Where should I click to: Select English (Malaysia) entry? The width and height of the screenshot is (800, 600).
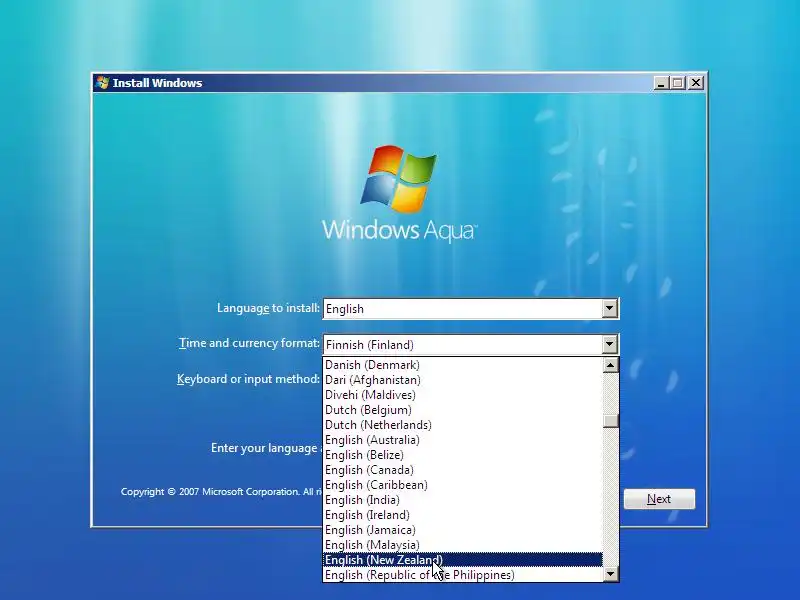coord(463,545)
